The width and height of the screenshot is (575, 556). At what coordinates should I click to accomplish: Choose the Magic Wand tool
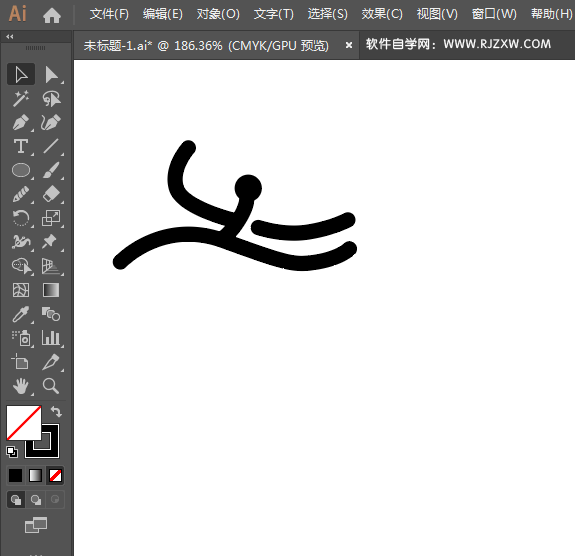(x=21, y=99)
